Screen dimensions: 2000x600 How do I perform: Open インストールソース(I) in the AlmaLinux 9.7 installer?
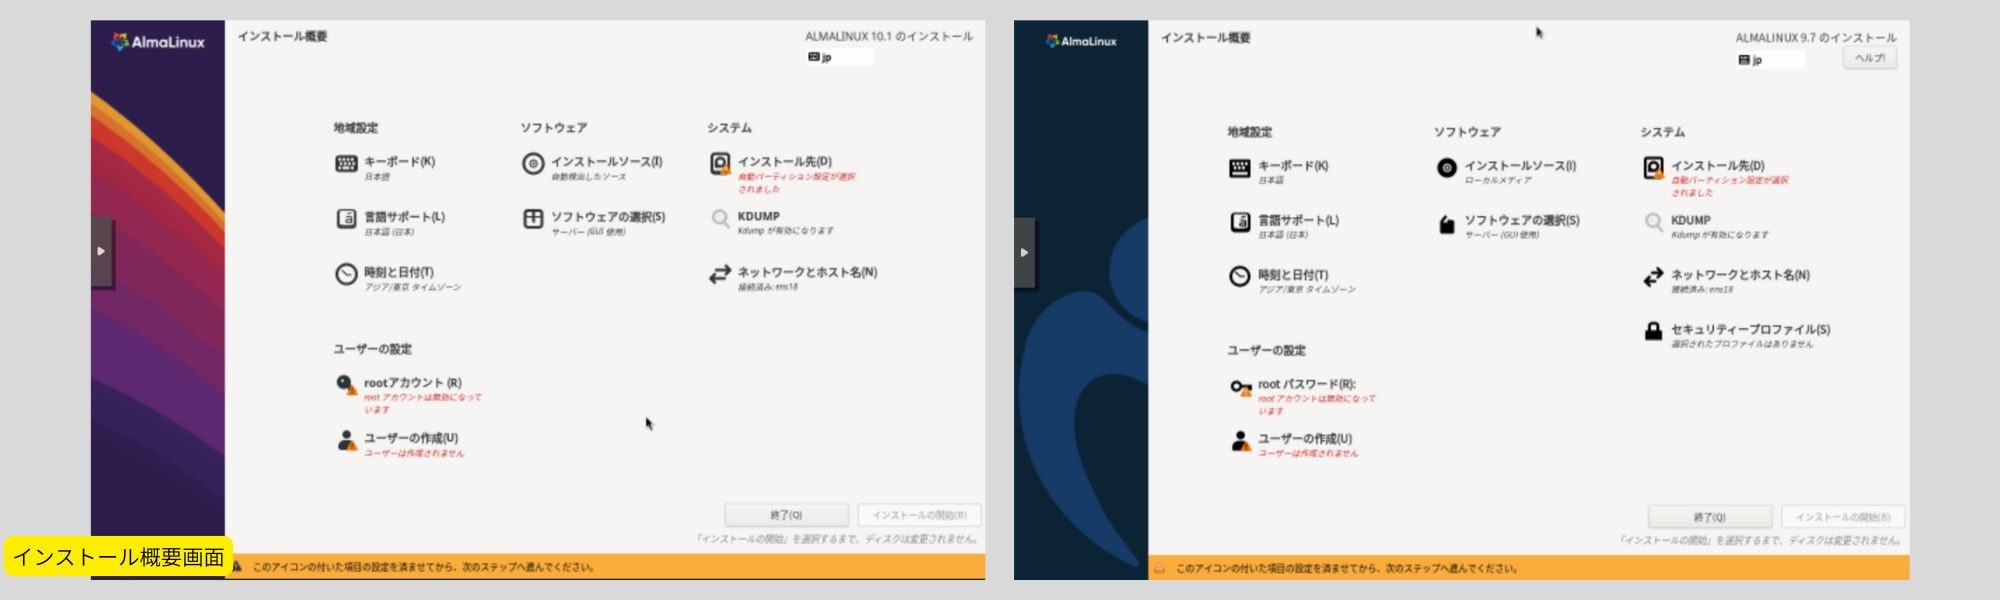[1506, 171]
